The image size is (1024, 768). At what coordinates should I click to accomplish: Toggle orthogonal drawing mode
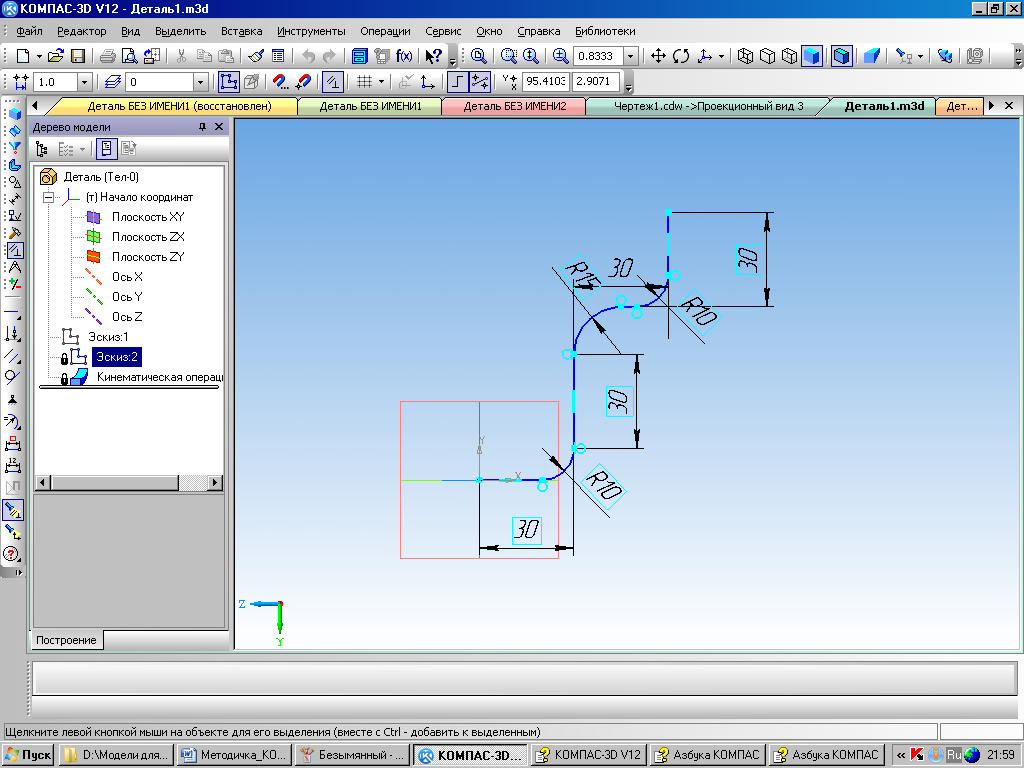pos(458,82)
